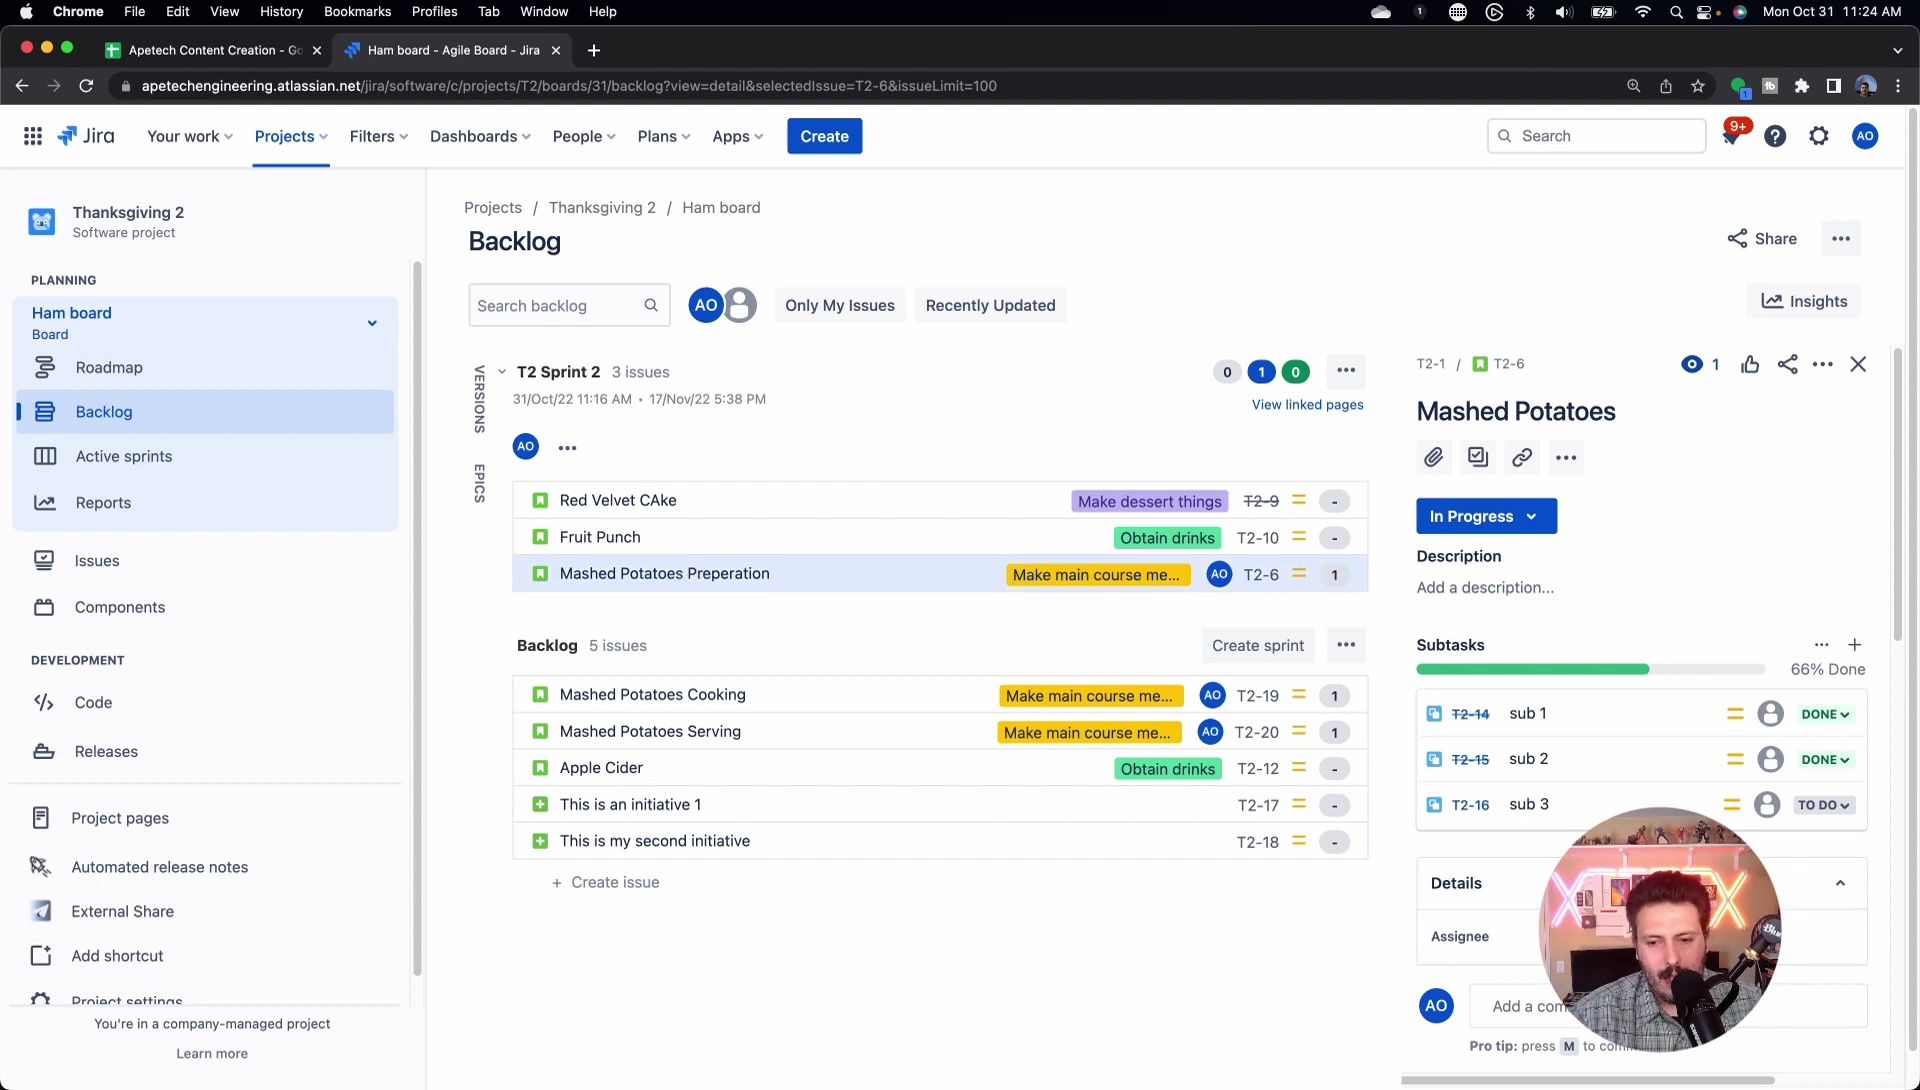1920x1090 pixels.
Task: Click the blue Create button
Action: coord(824,136)
